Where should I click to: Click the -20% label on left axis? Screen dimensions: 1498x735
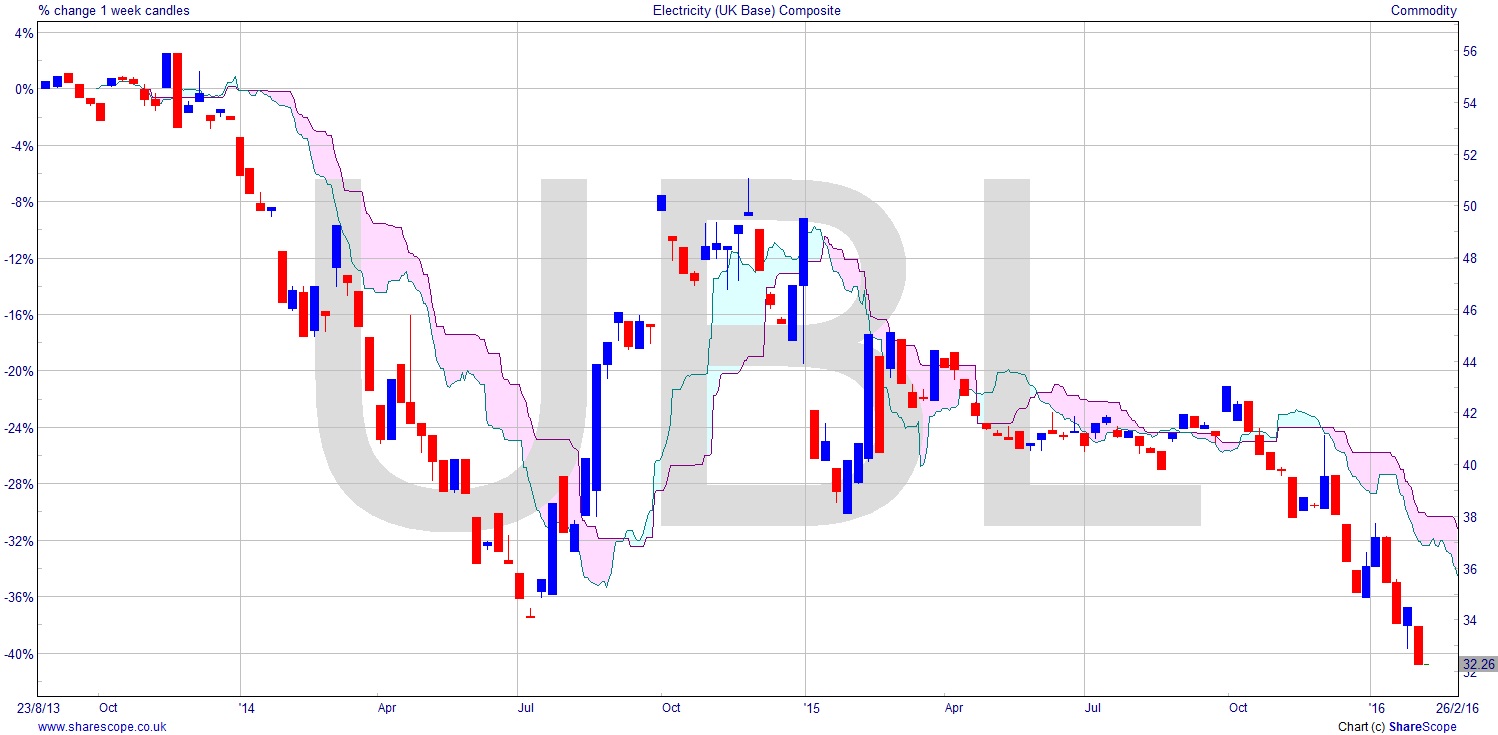tap(19, 371)
